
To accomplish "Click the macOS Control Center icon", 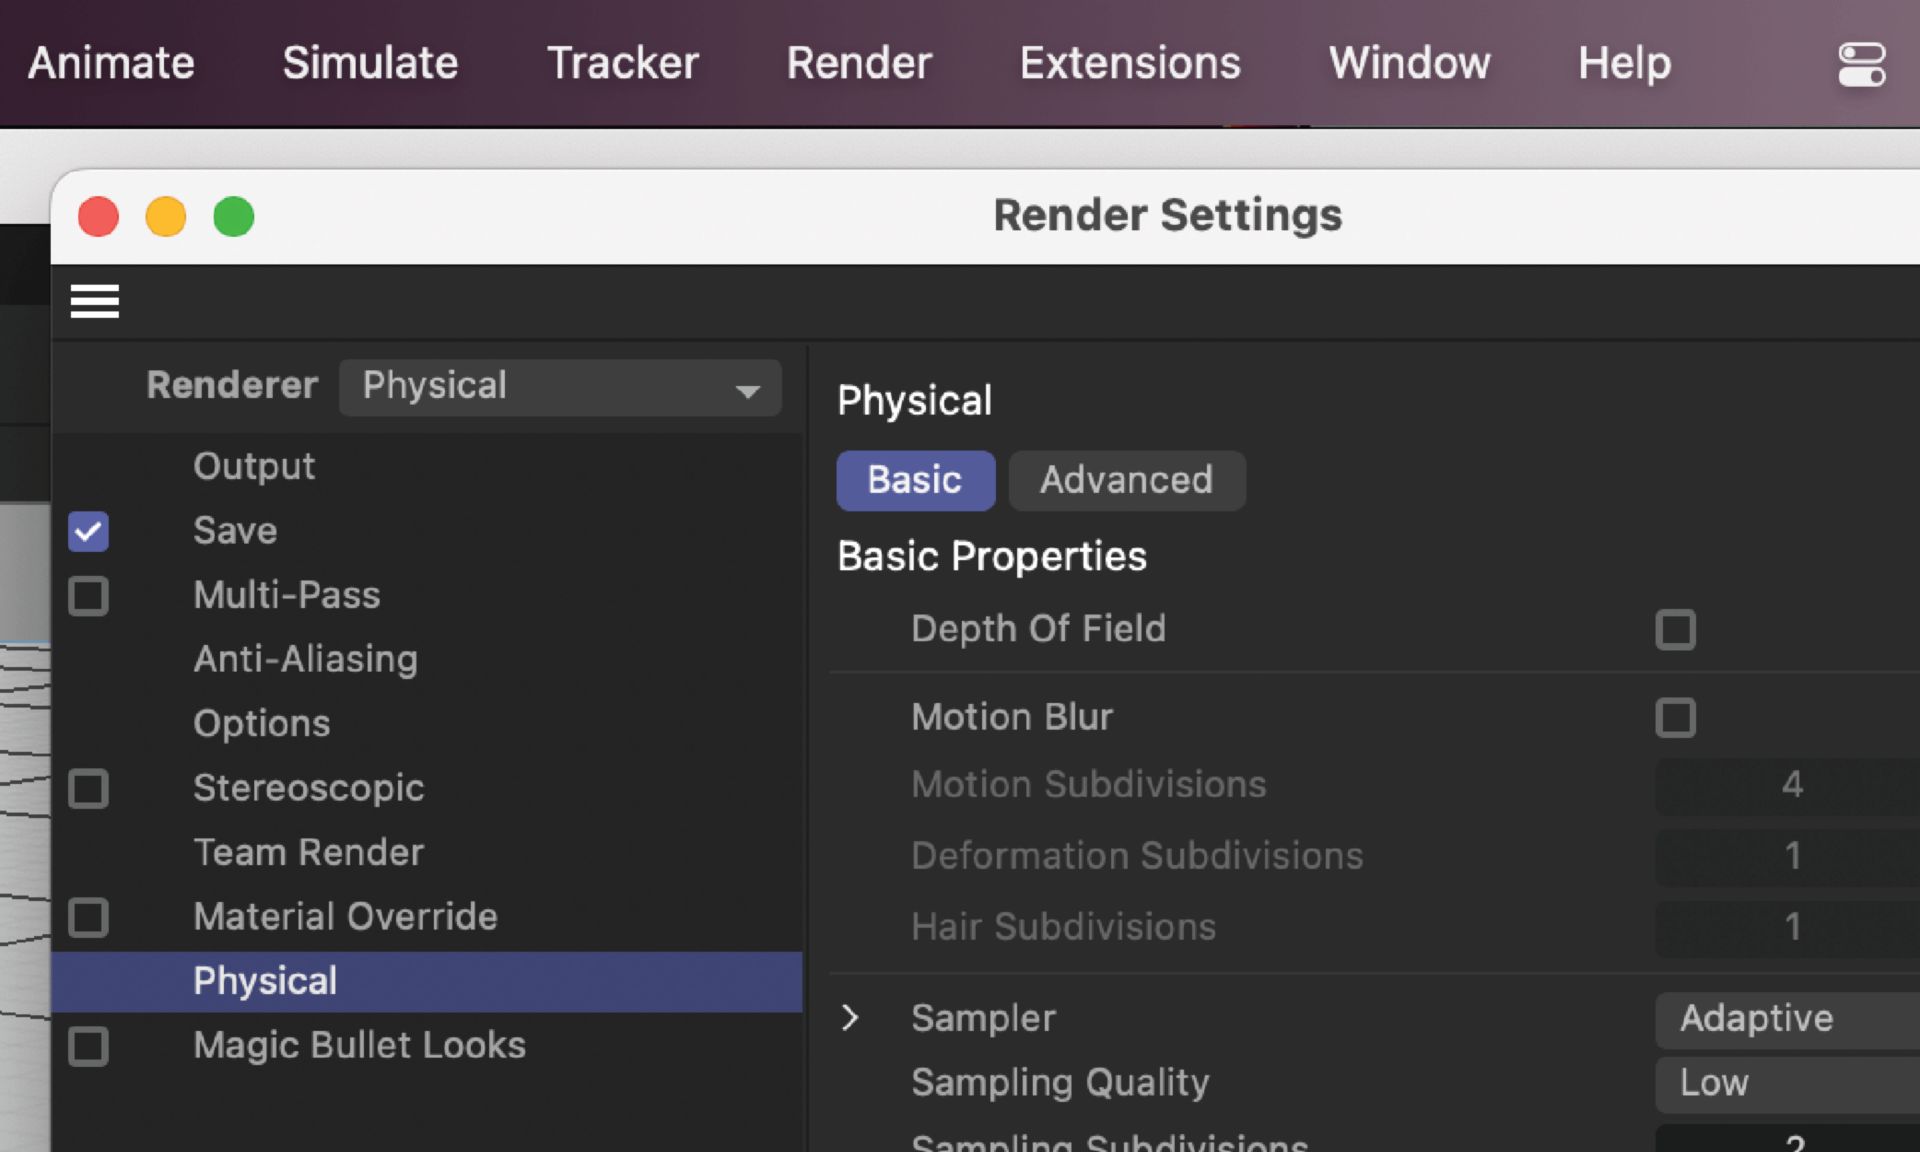I will (x=1860, y=63).
